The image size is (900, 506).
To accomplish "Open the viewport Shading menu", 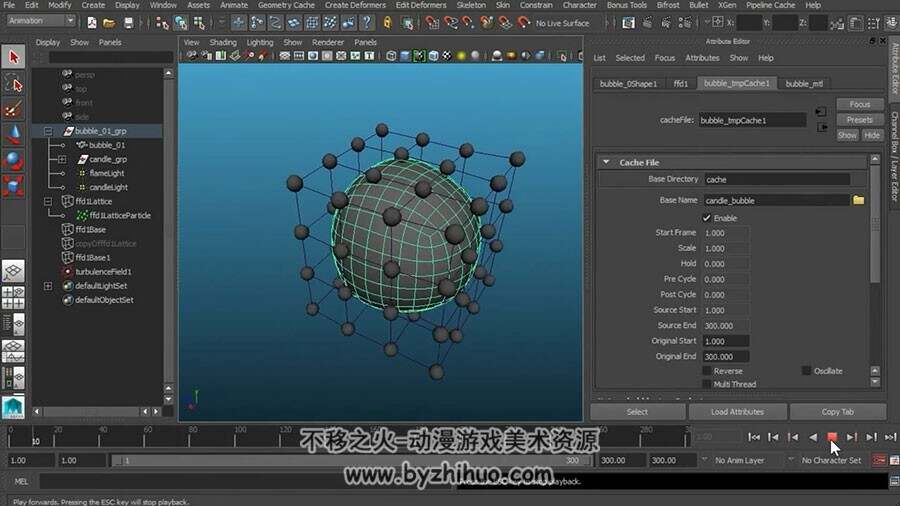I will coord(223,42).
